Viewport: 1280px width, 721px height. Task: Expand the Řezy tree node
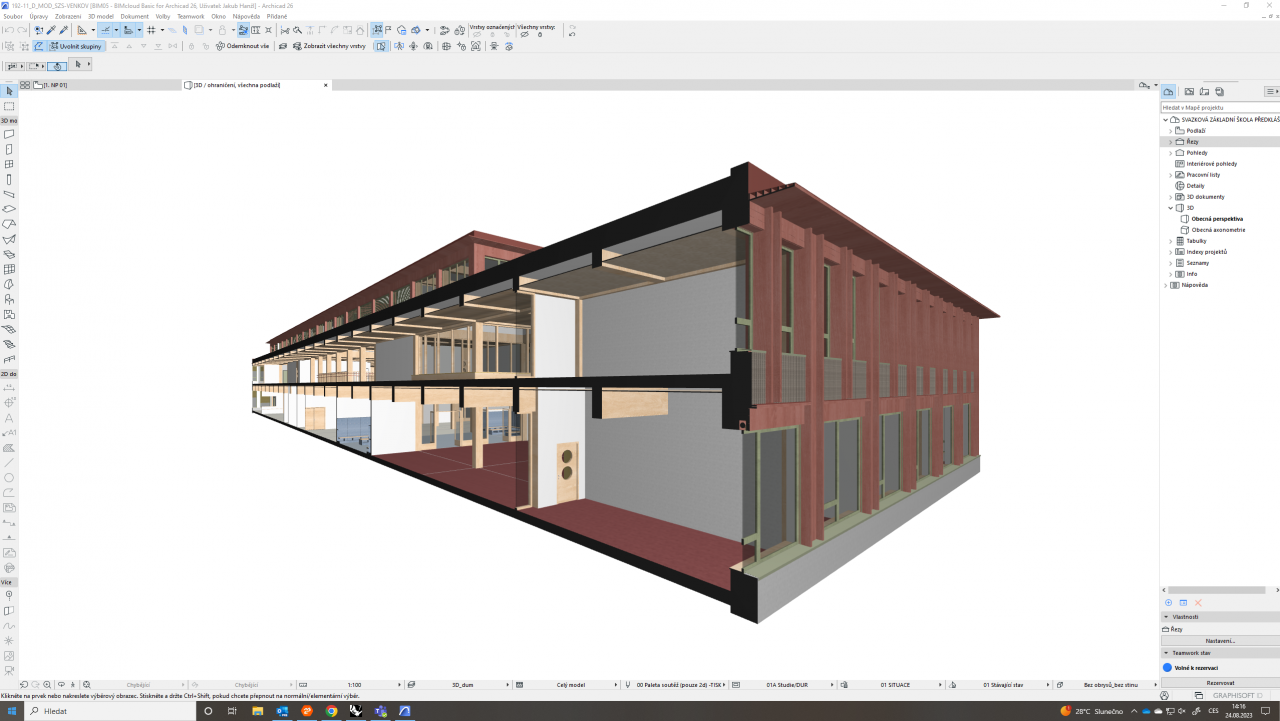(1170, 142)
